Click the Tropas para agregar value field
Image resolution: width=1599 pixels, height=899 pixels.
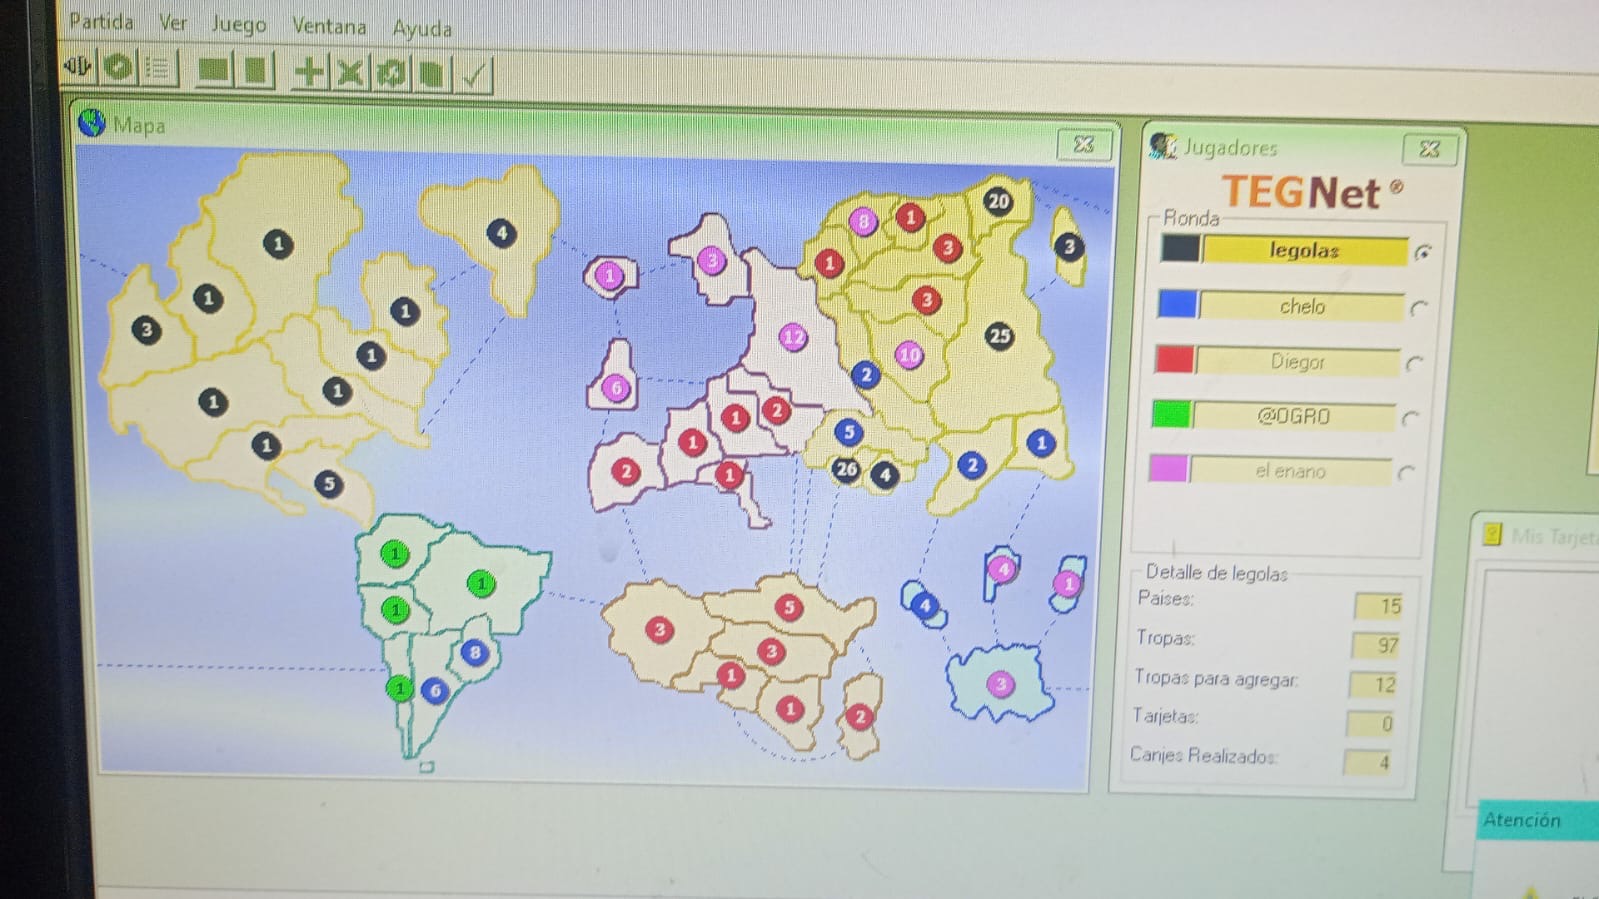[1374, 685]
